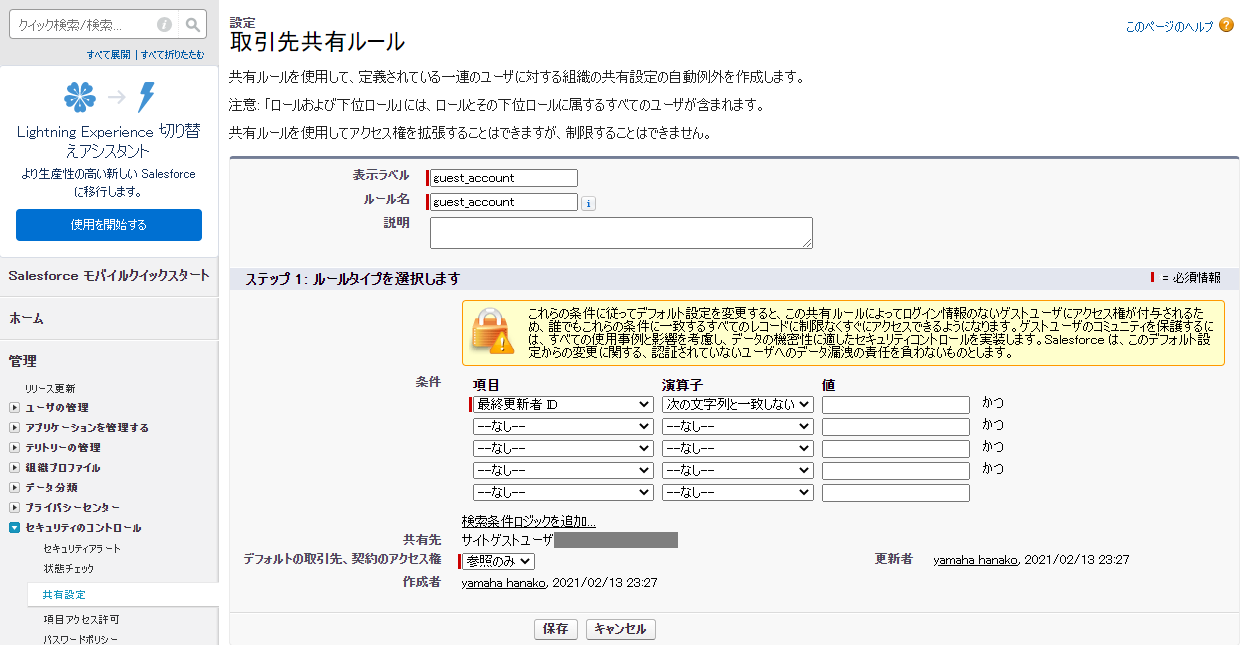Open the このページのヘルプ link
Viewport: 1241px width, 645px height.
pos(1169,27)
